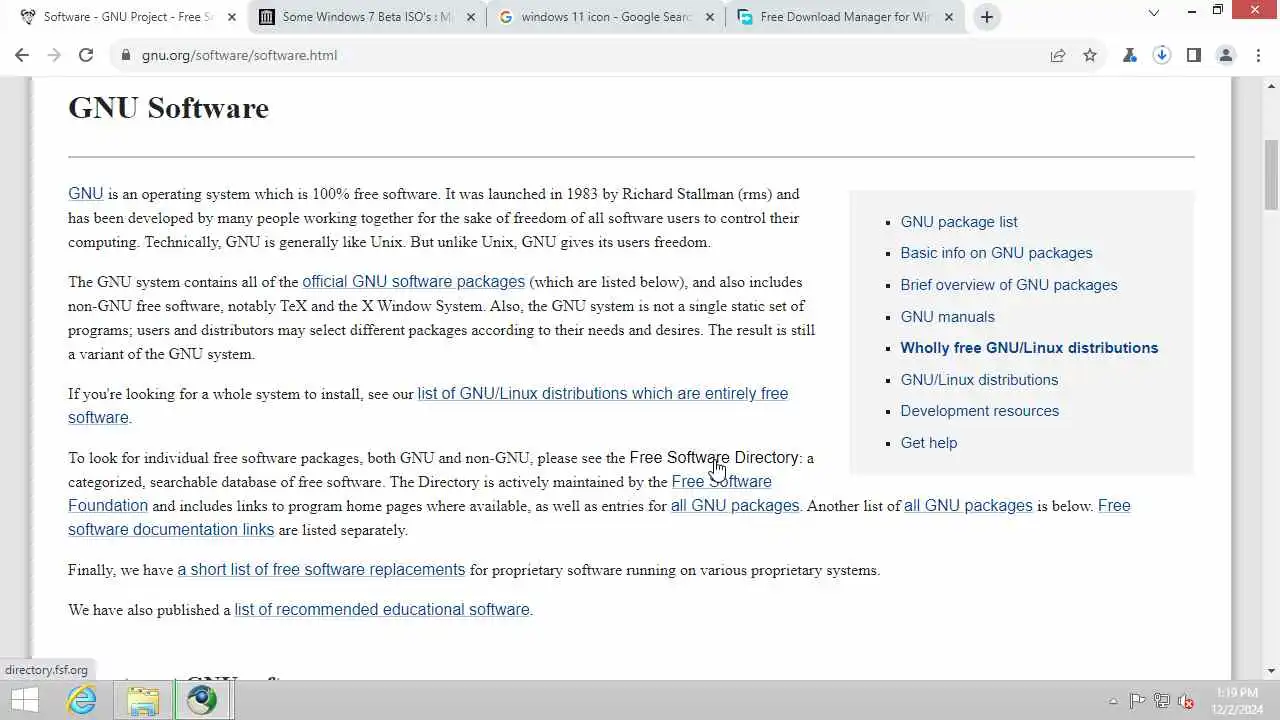Screen dimensions: 1280x720
Task: Open Wholly free GNU/Linux distributions link
Action: (x=1029, y=348)
